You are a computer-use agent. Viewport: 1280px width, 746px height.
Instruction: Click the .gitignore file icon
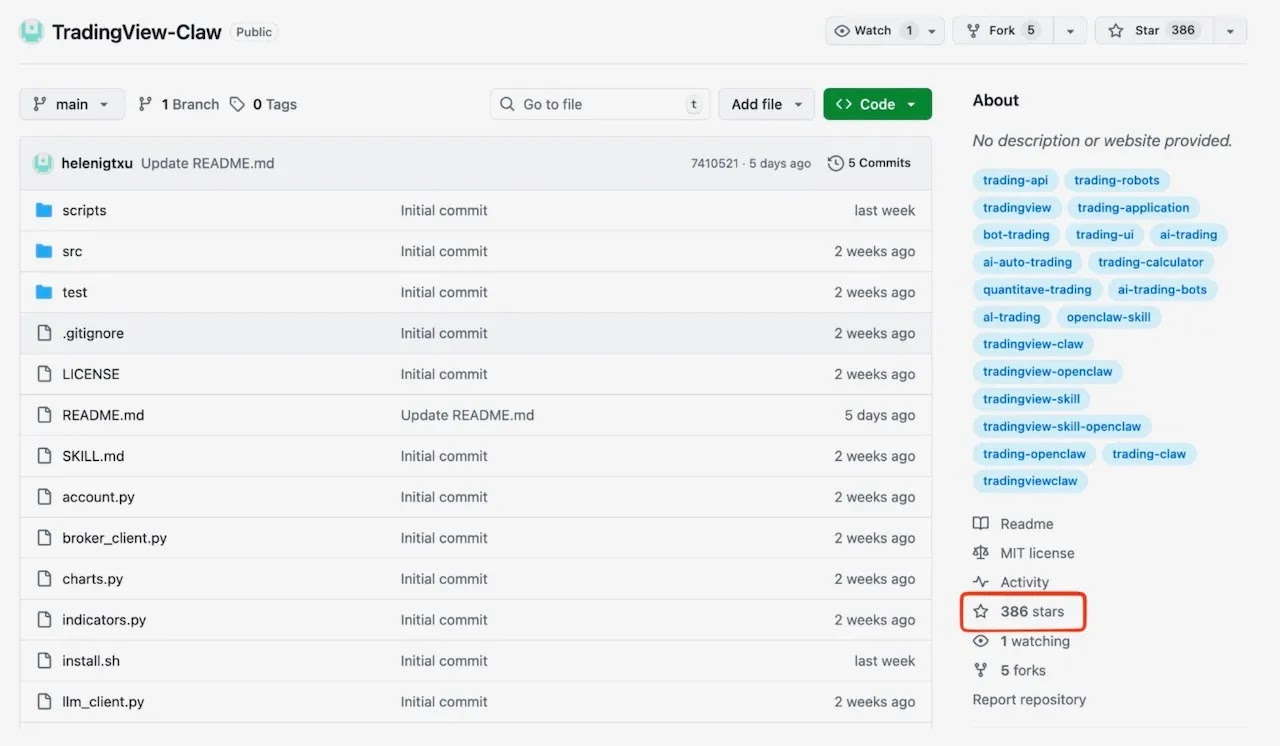pos(44,333)
